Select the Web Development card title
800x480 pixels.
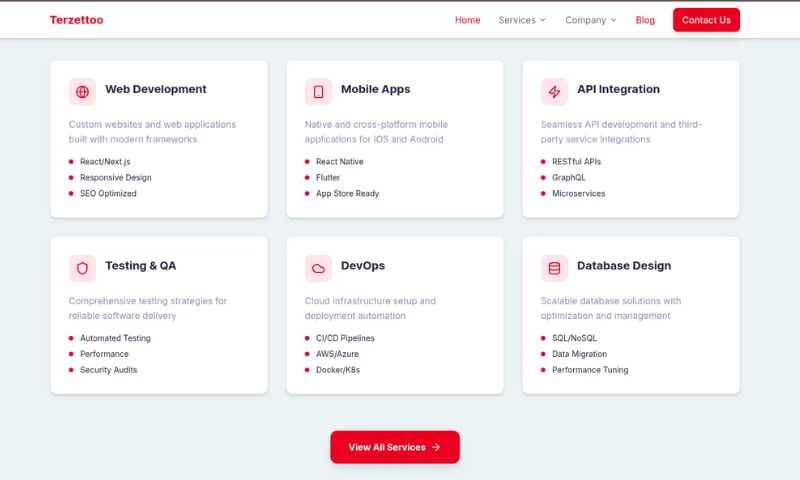155,89
